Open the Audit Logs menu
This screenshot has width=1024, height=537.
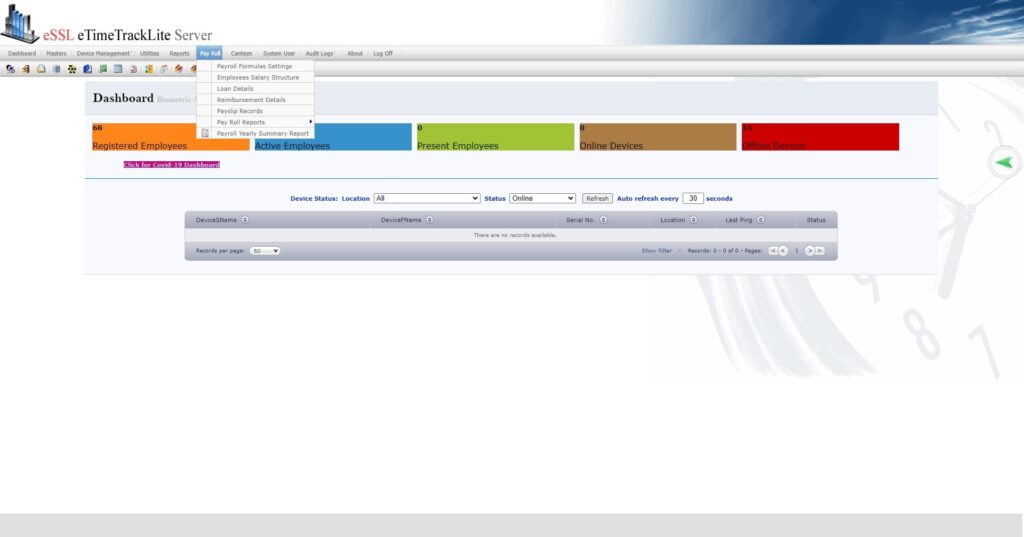tap(319, 54)
